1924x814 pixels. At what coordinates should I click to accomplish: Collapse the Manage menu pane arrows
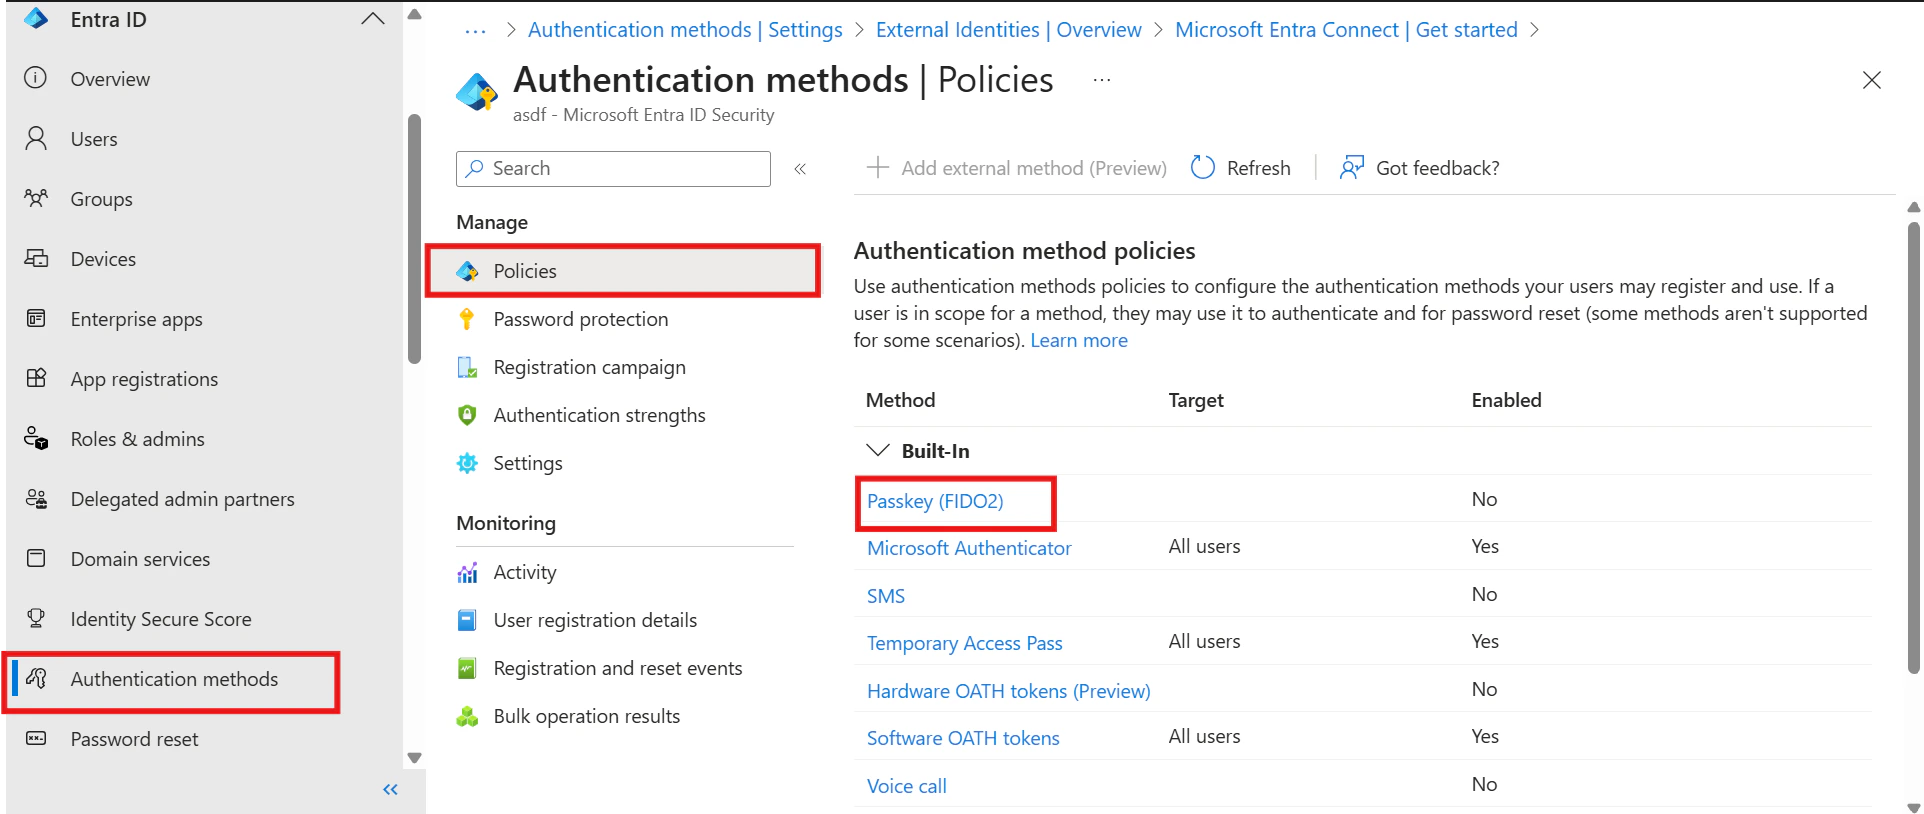(800, 169)
